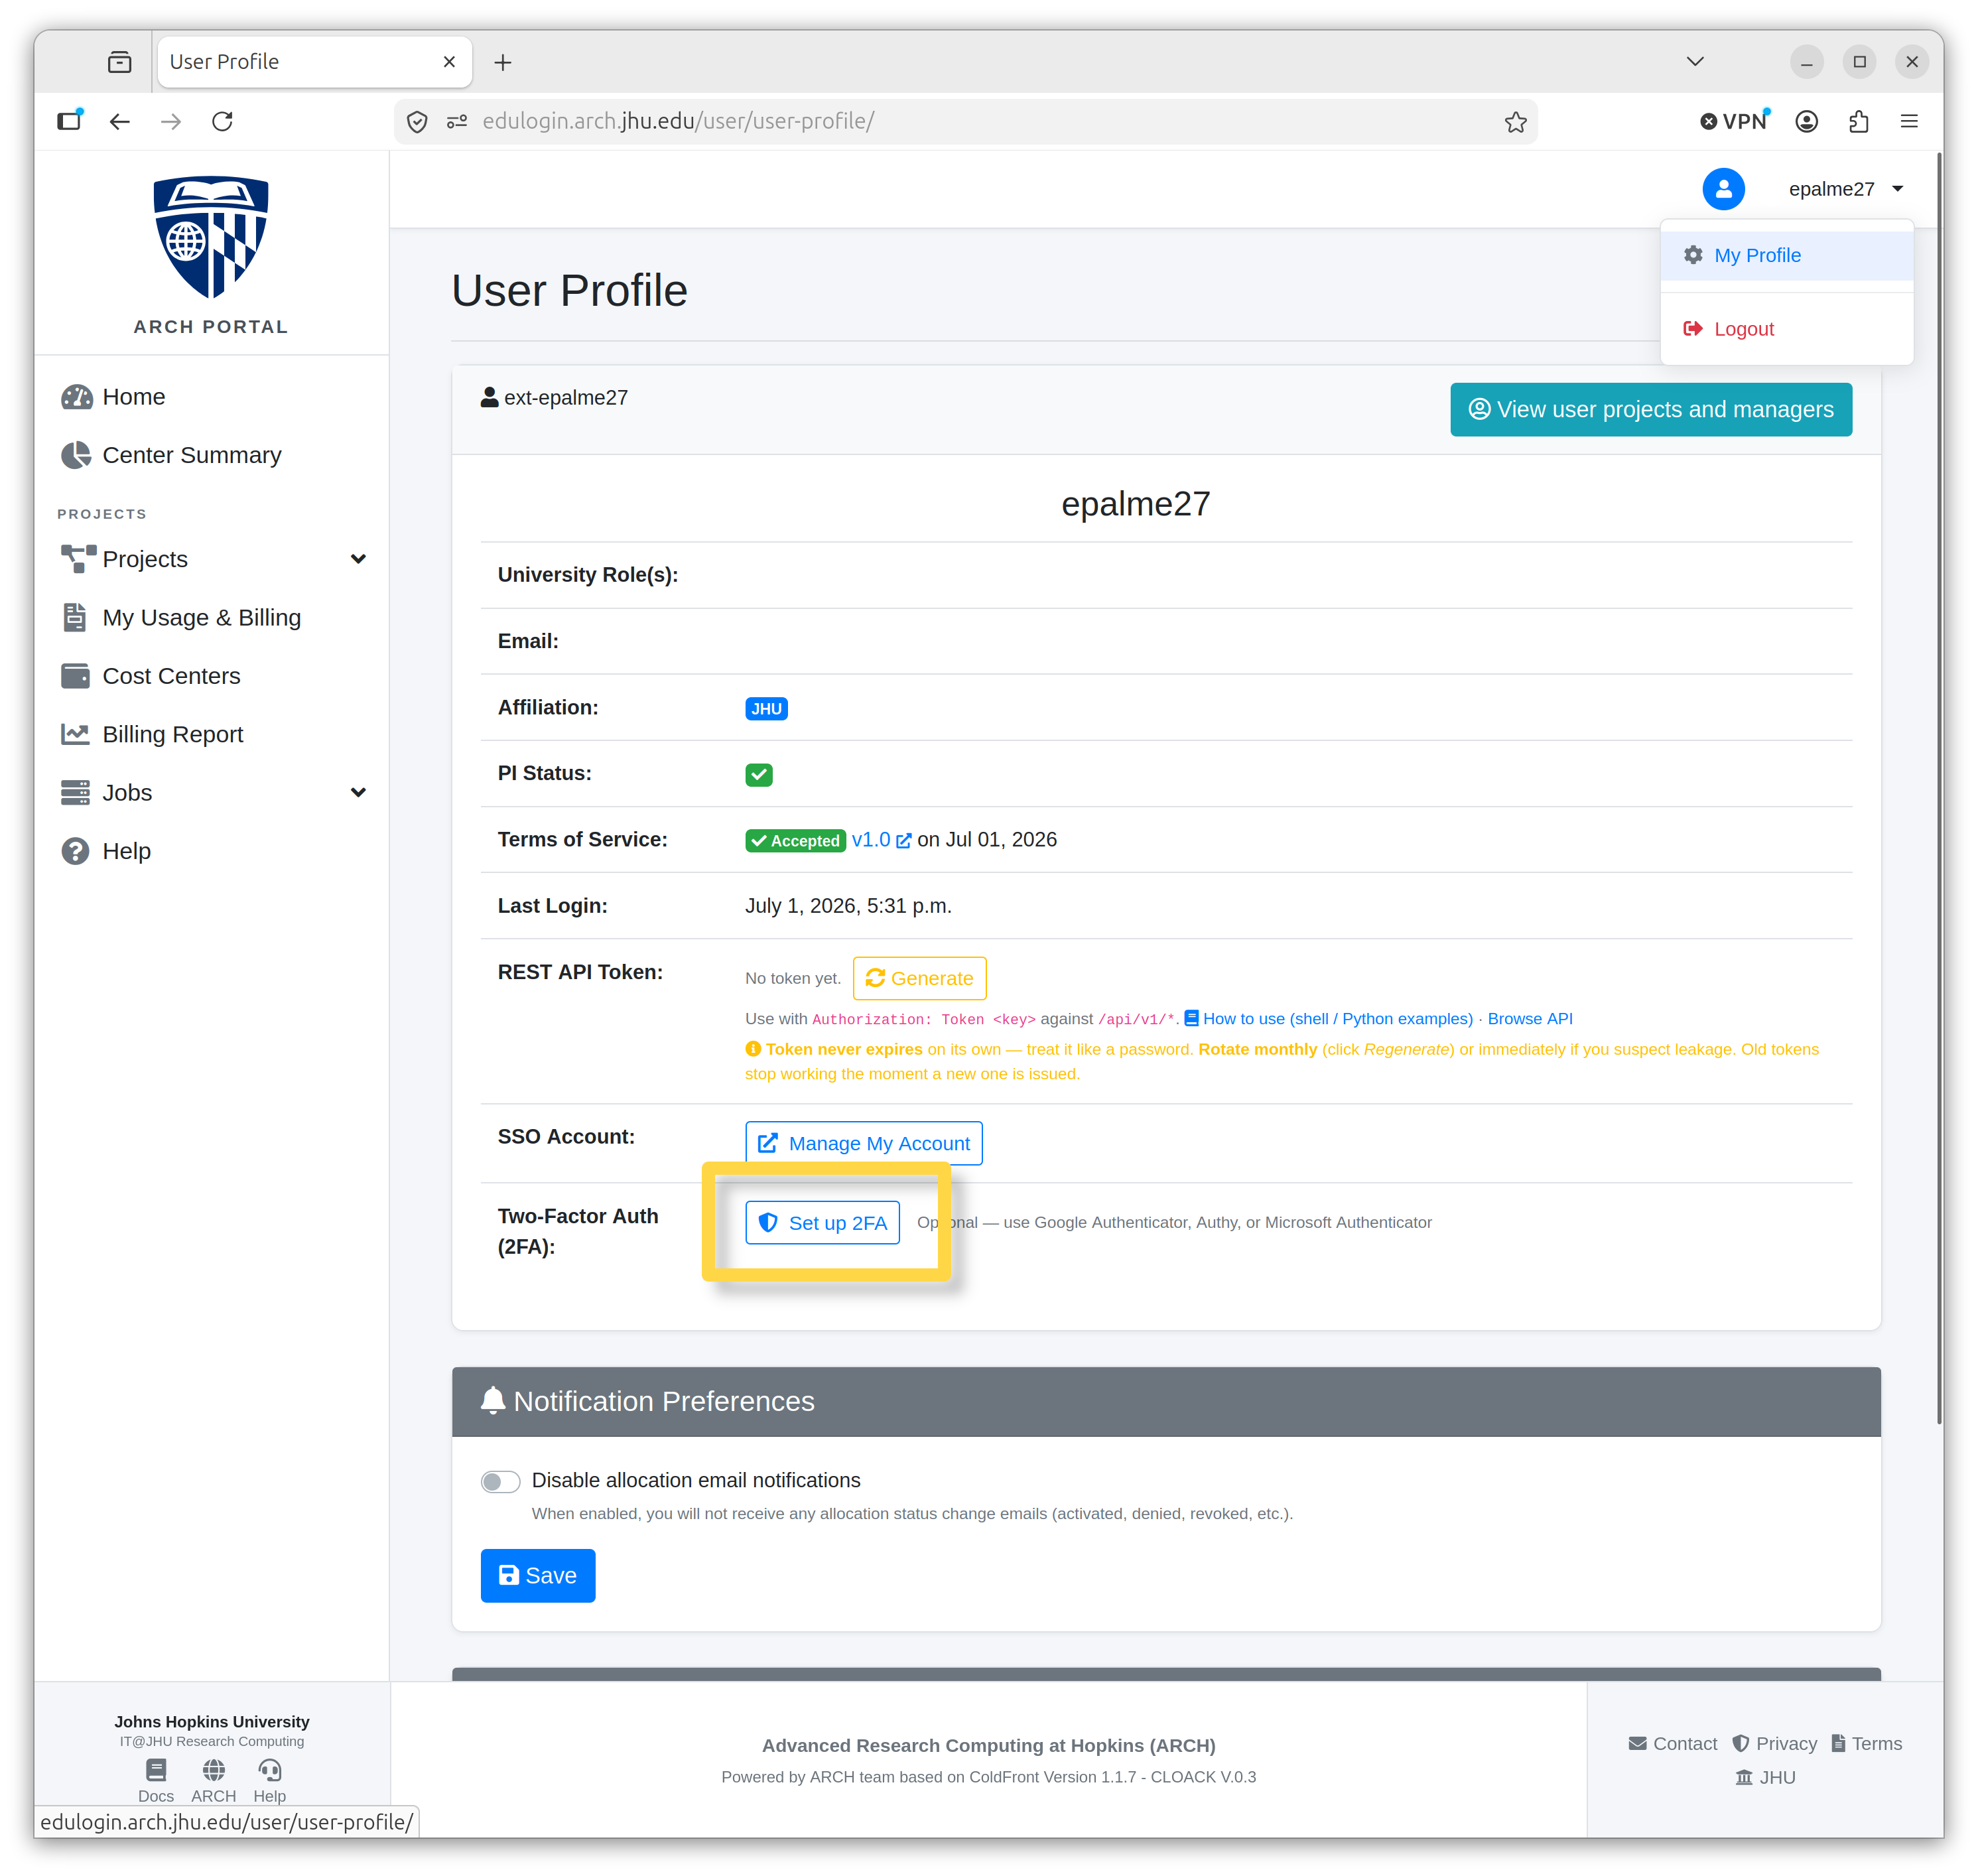Open the blue user avatar icon
This screenshot has height=1876, width=1978.
coord(1723,189)
